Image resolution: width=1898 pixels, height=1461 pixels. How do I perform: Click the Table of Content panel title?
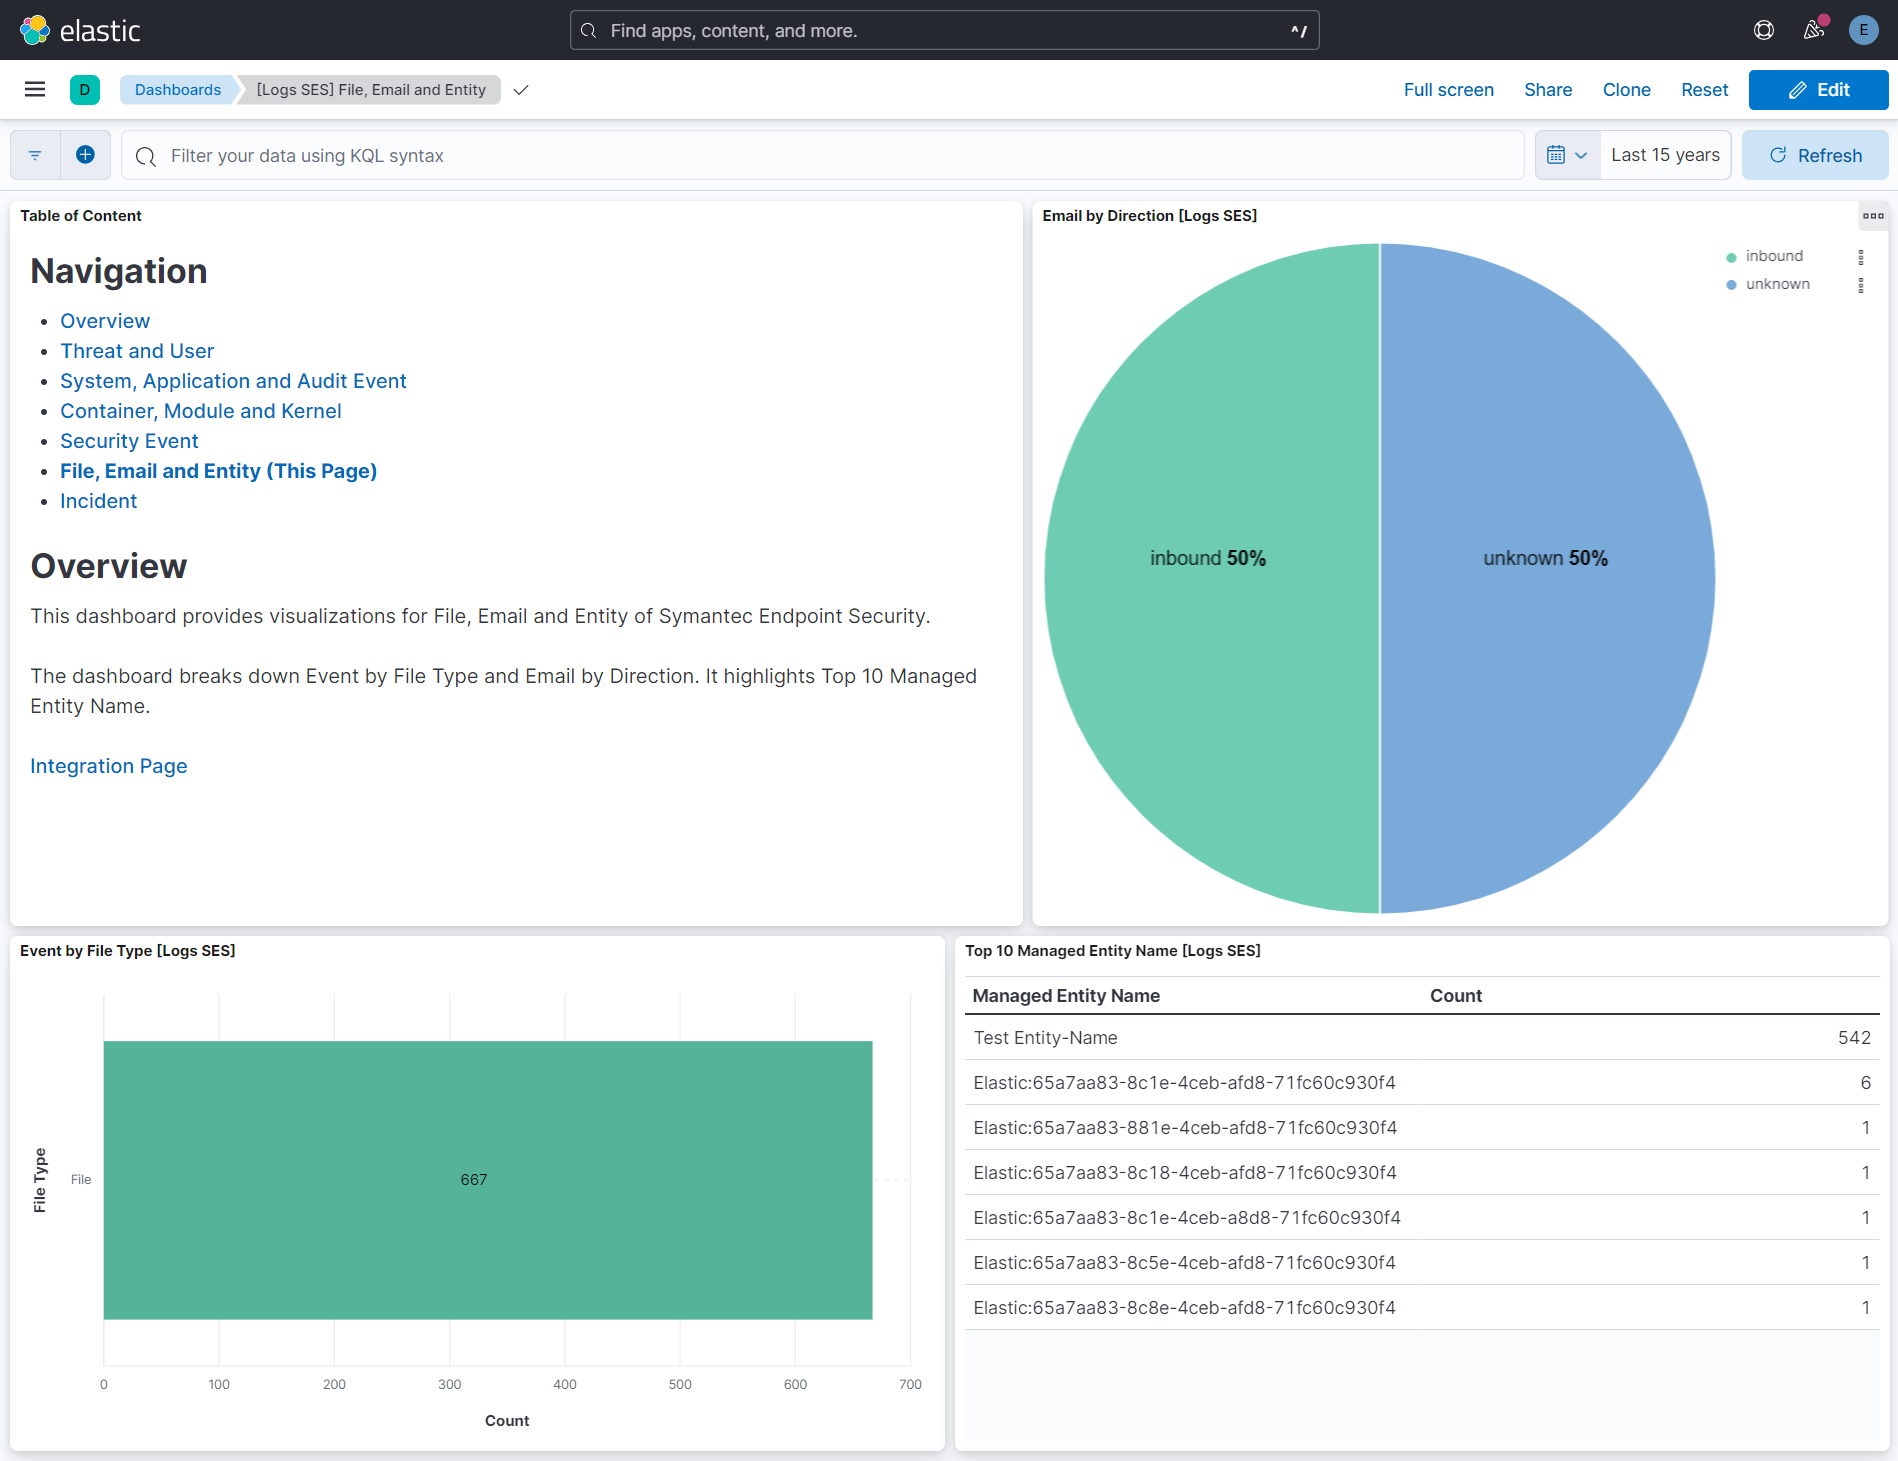(80, 216)
